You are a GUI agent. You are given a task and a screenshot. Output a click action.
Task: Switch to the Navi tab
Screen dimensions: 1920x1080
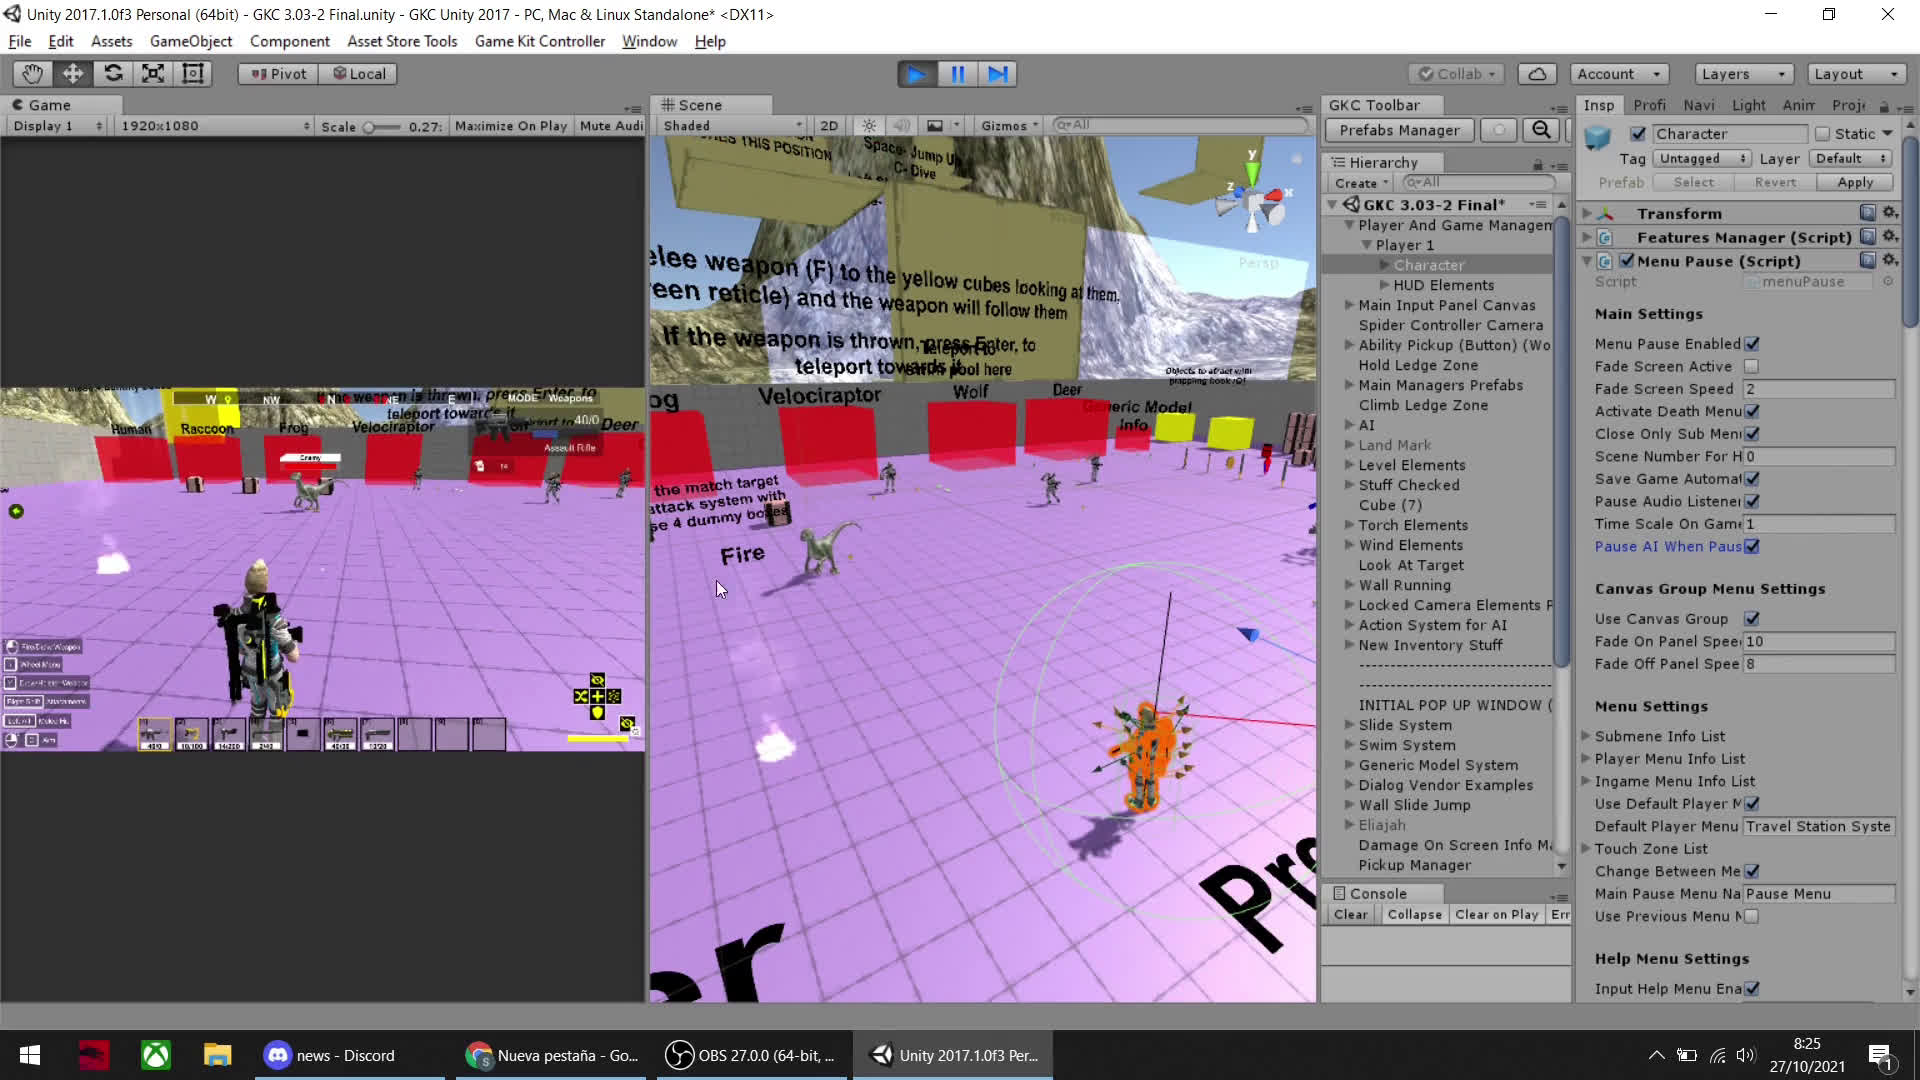click(x=1698, y=105)
